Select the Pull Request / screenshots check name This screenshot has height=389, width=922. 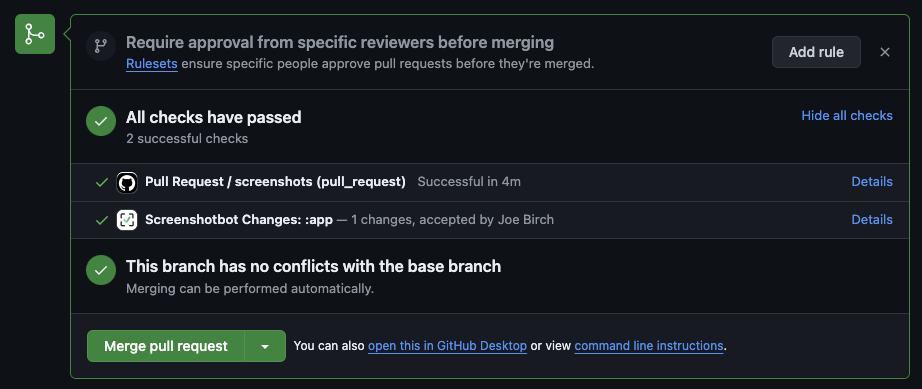(x=275, y=182)
